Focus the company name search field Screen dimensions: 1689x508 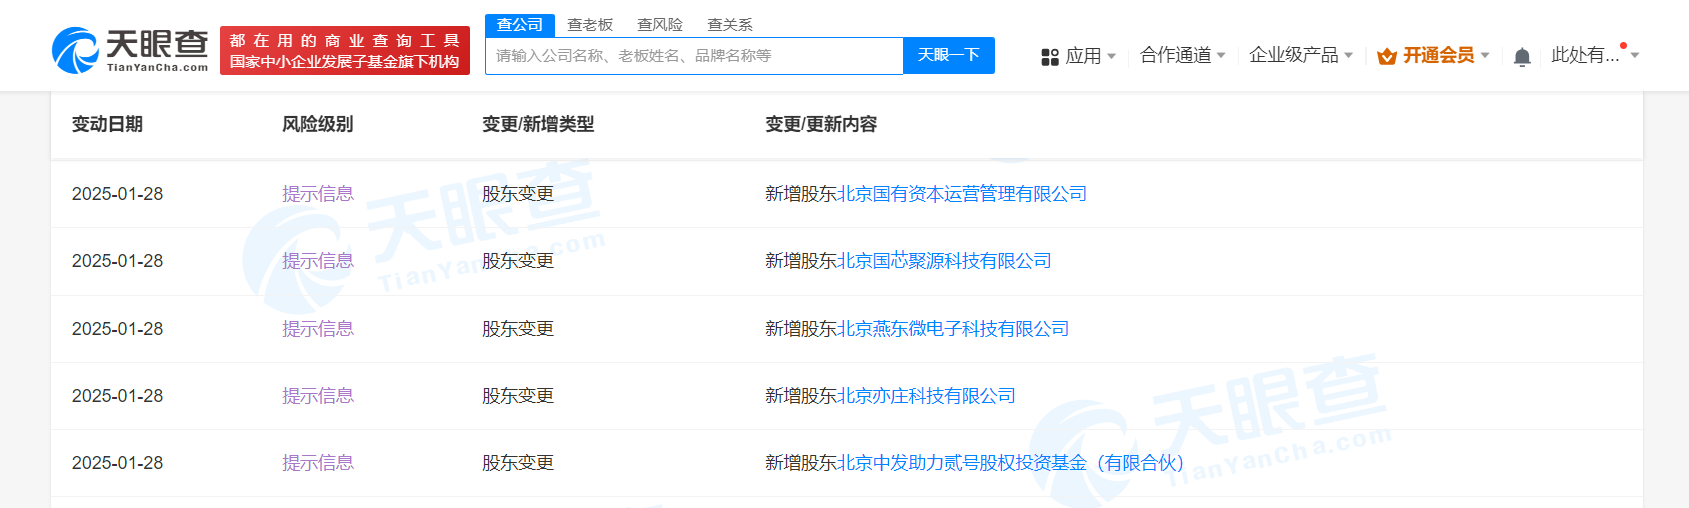pos(694,56)
